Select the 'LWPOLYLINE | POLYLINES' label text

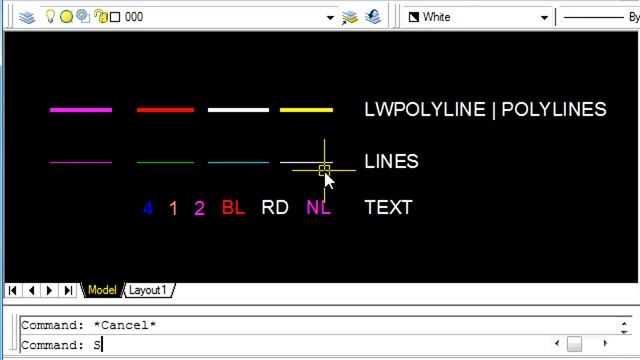(485, 109)
